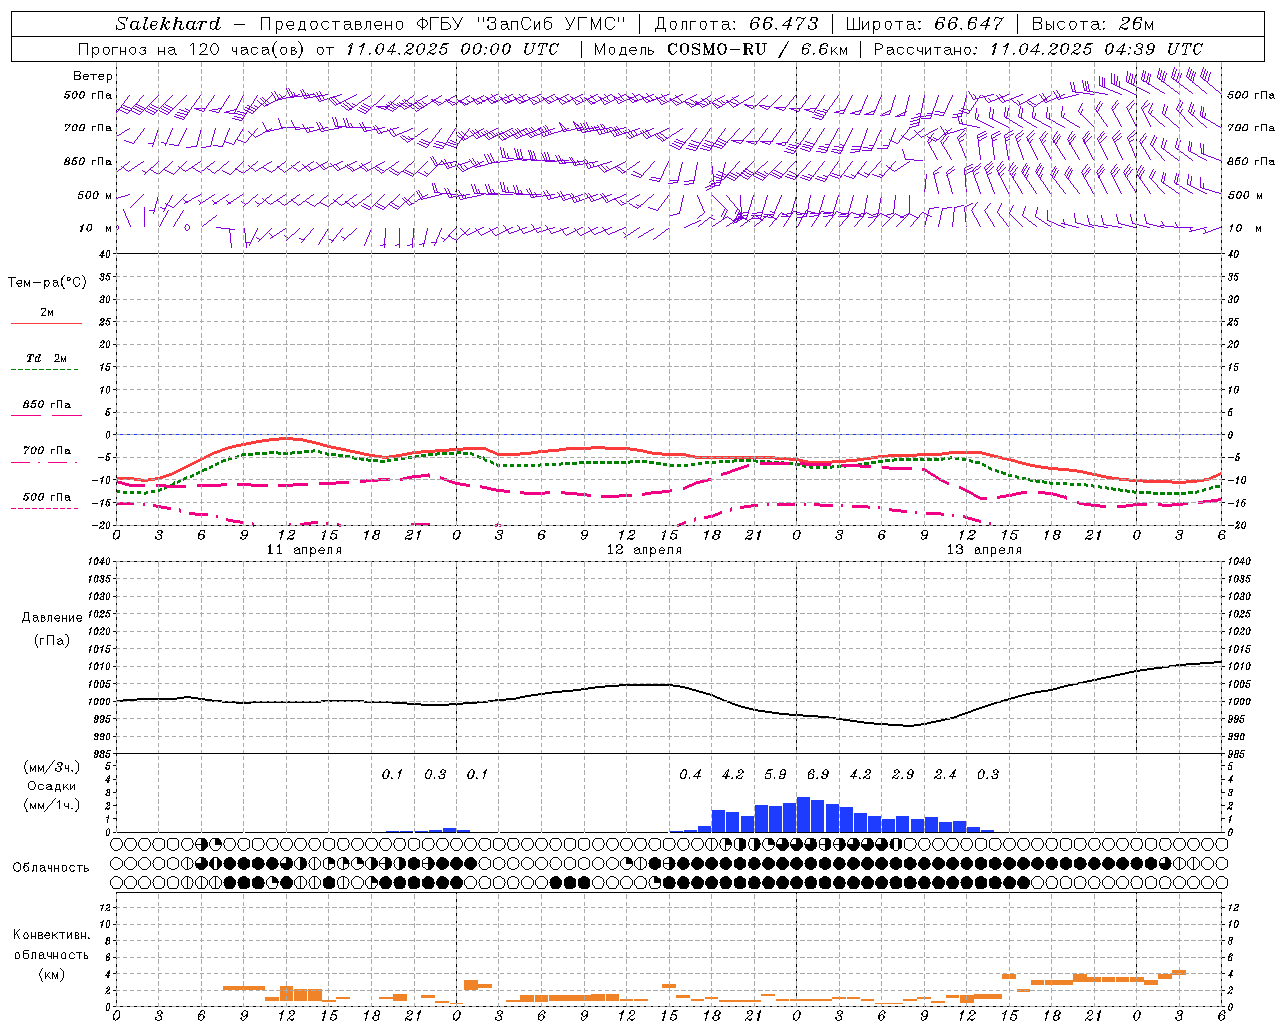Click the 10 м wind level label on left
1280x1024 pixels.
(x=95, y=228)
